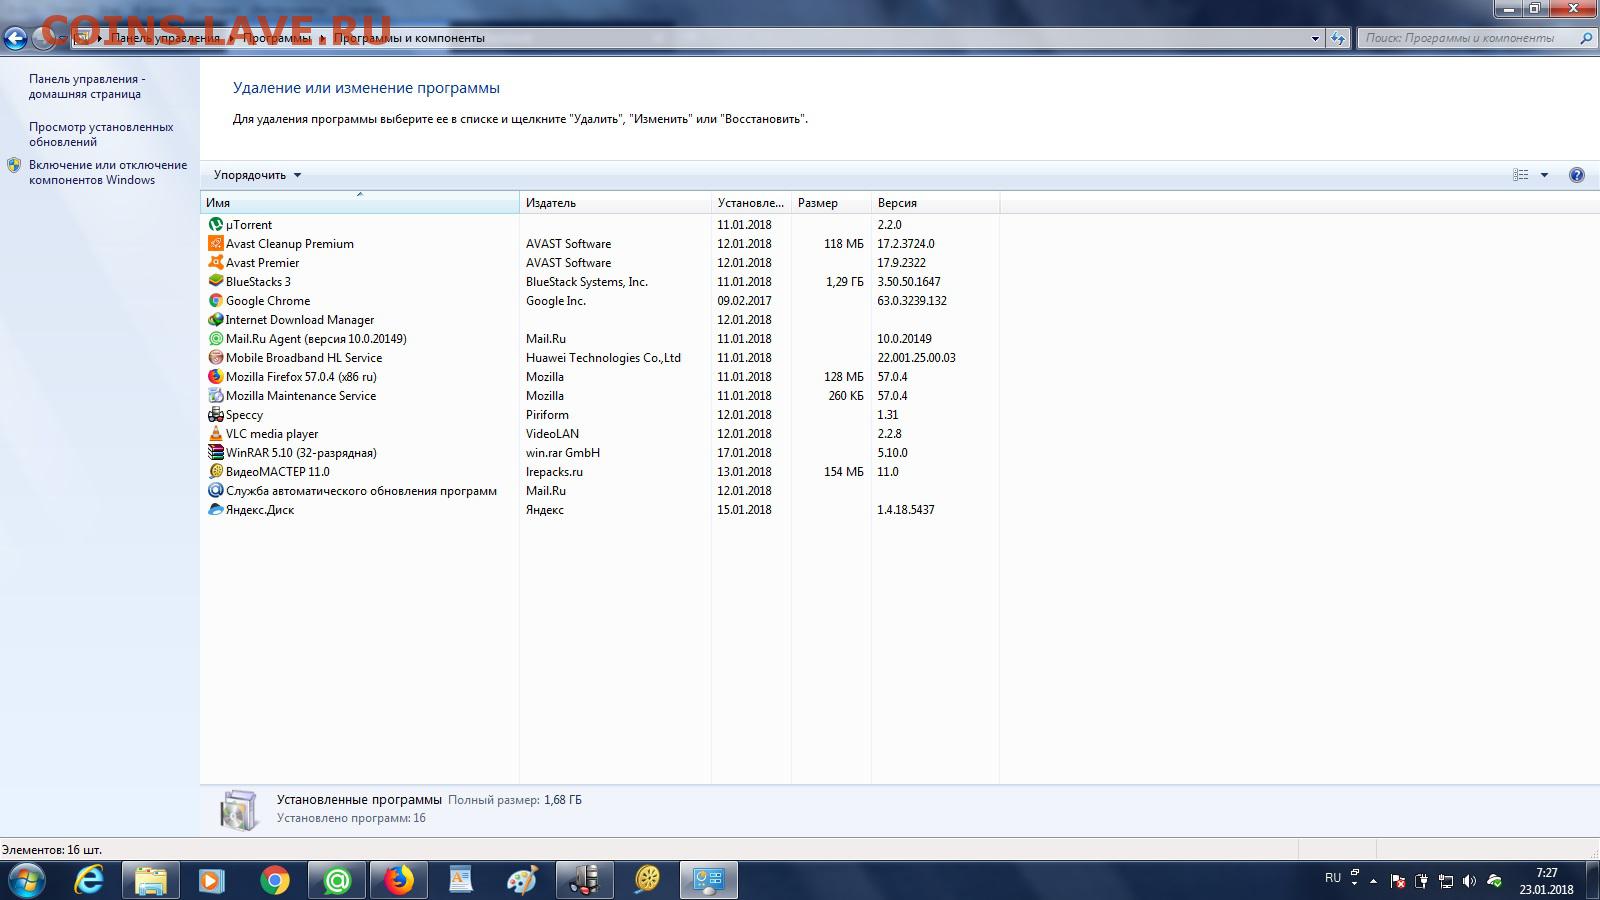The height and width of the screenshot is (900, 1600).
Task: Open the Paint taskbar icon
Action: click(522, 880)
